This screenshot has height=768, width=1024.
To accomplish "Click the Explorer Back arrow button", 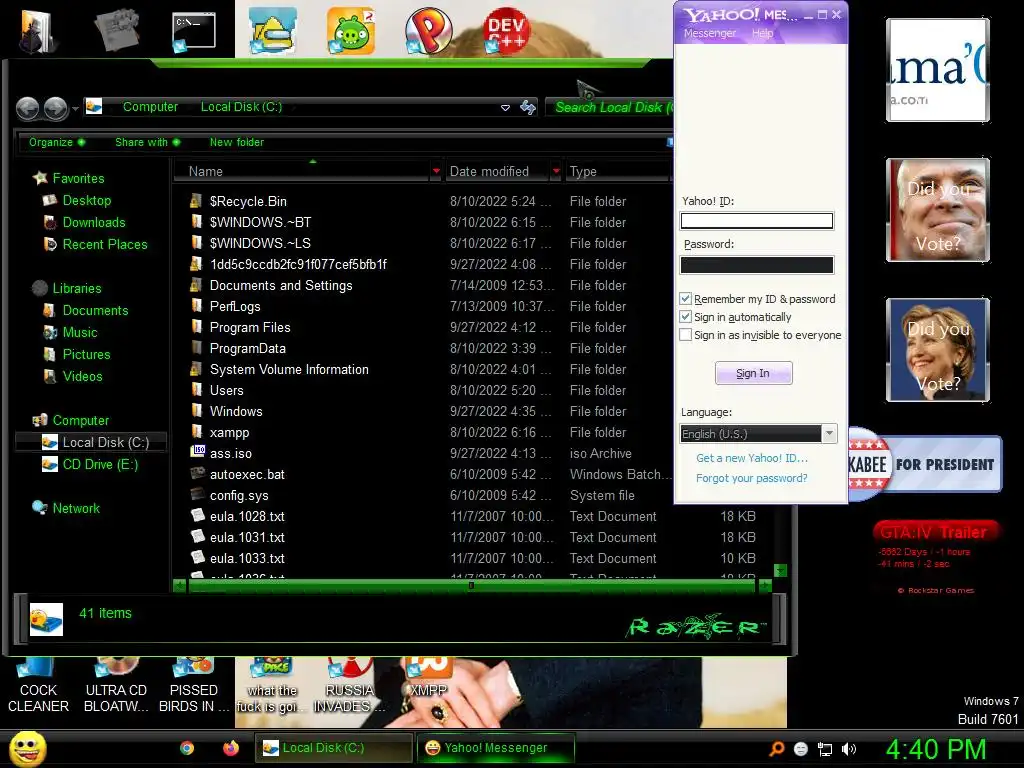I will coord(27,108).
